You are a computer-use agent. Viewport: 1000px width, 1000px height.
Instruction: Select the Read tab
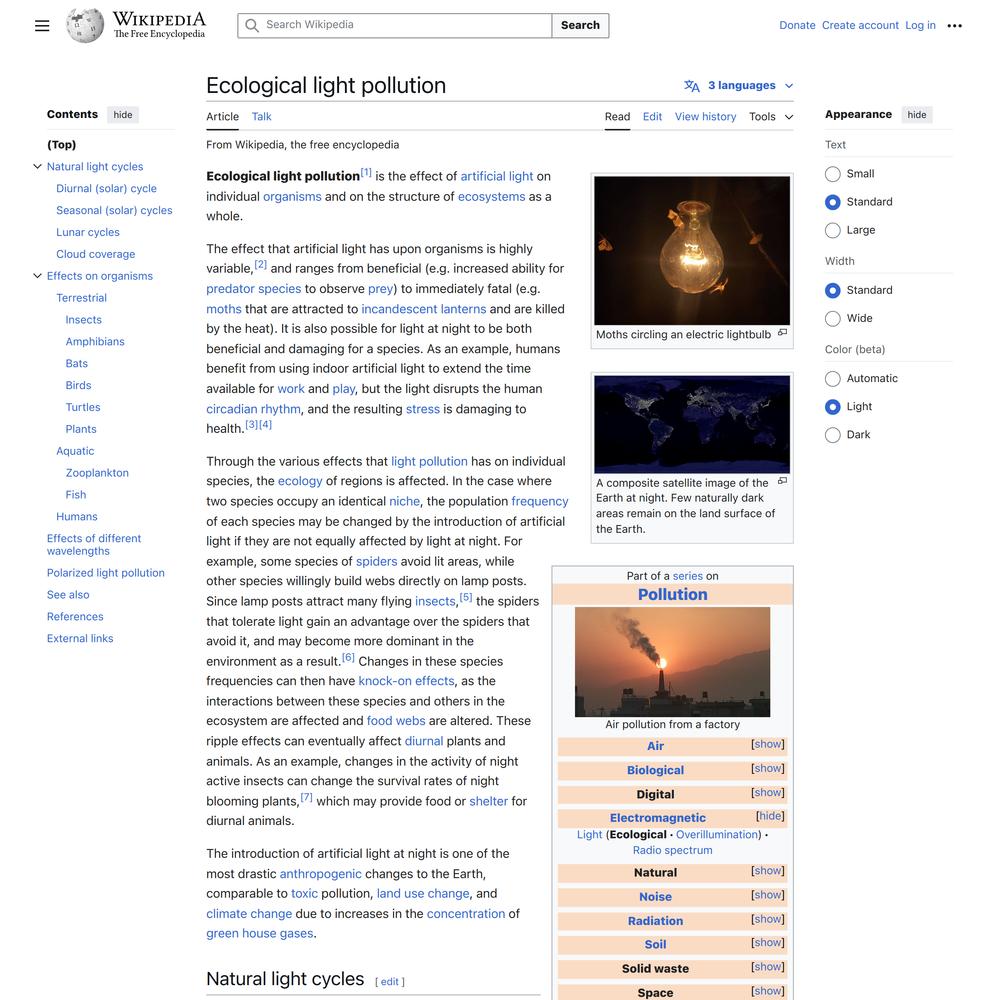click(x=617, y=117)
